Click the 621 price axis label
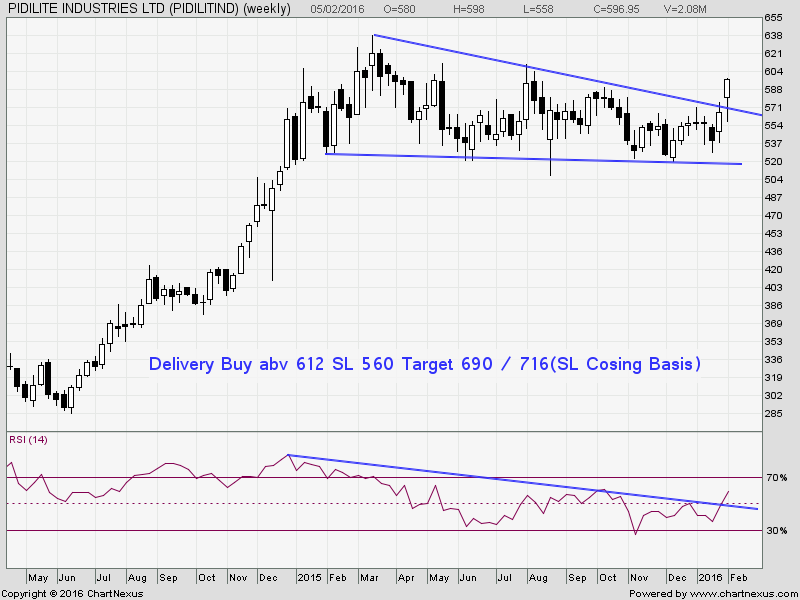The width and height of the screenshot is (800, 600). 773,54
